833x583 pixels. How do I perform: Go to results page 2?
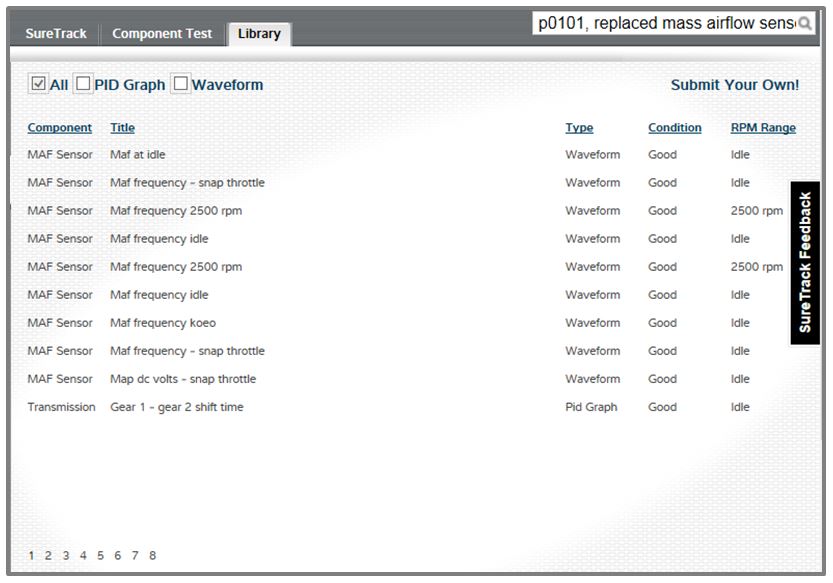click(48, 556)
